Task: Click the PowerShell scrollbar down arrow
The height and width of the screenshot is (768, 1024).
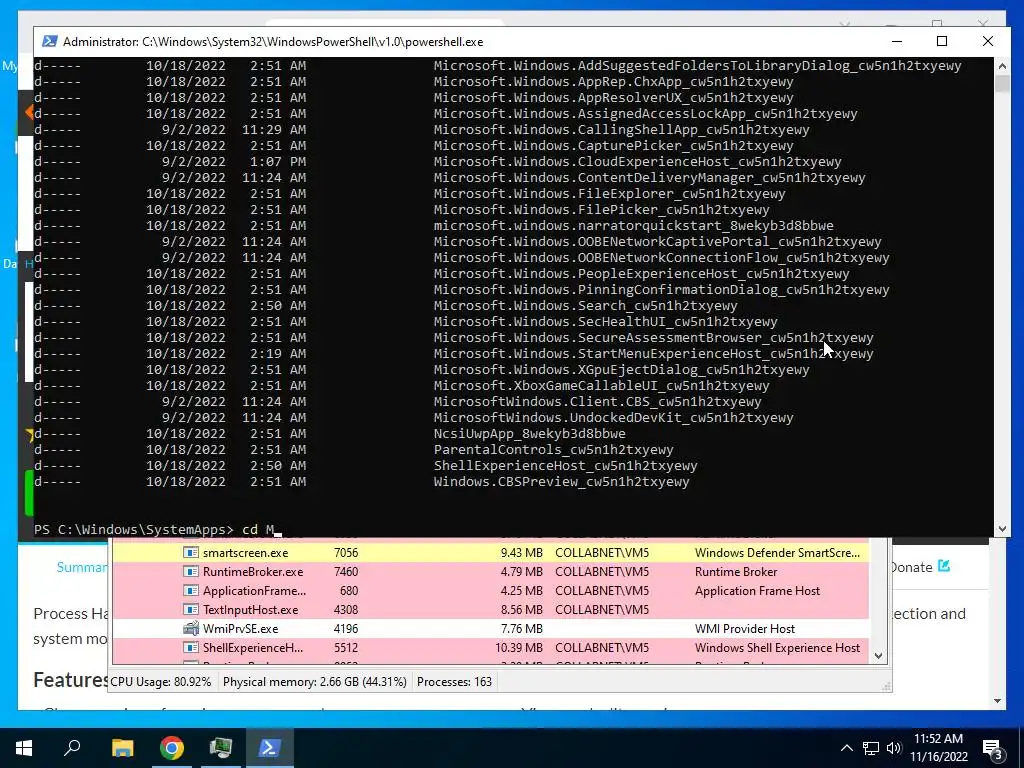Action: (x=1002, y=529)
